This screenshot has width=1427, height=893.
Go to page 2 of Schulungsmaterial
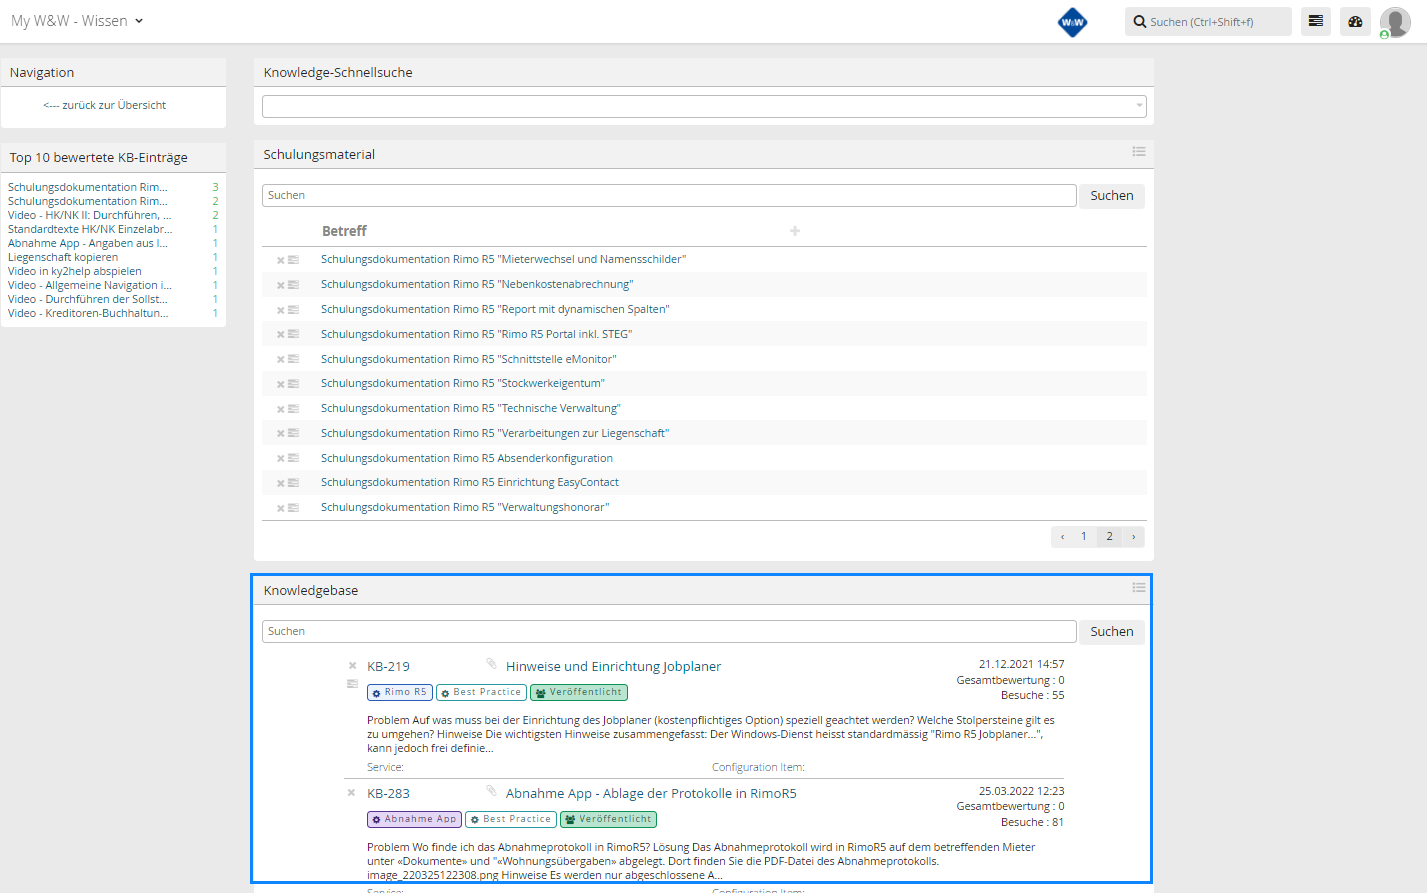(x=1109, y=537)
